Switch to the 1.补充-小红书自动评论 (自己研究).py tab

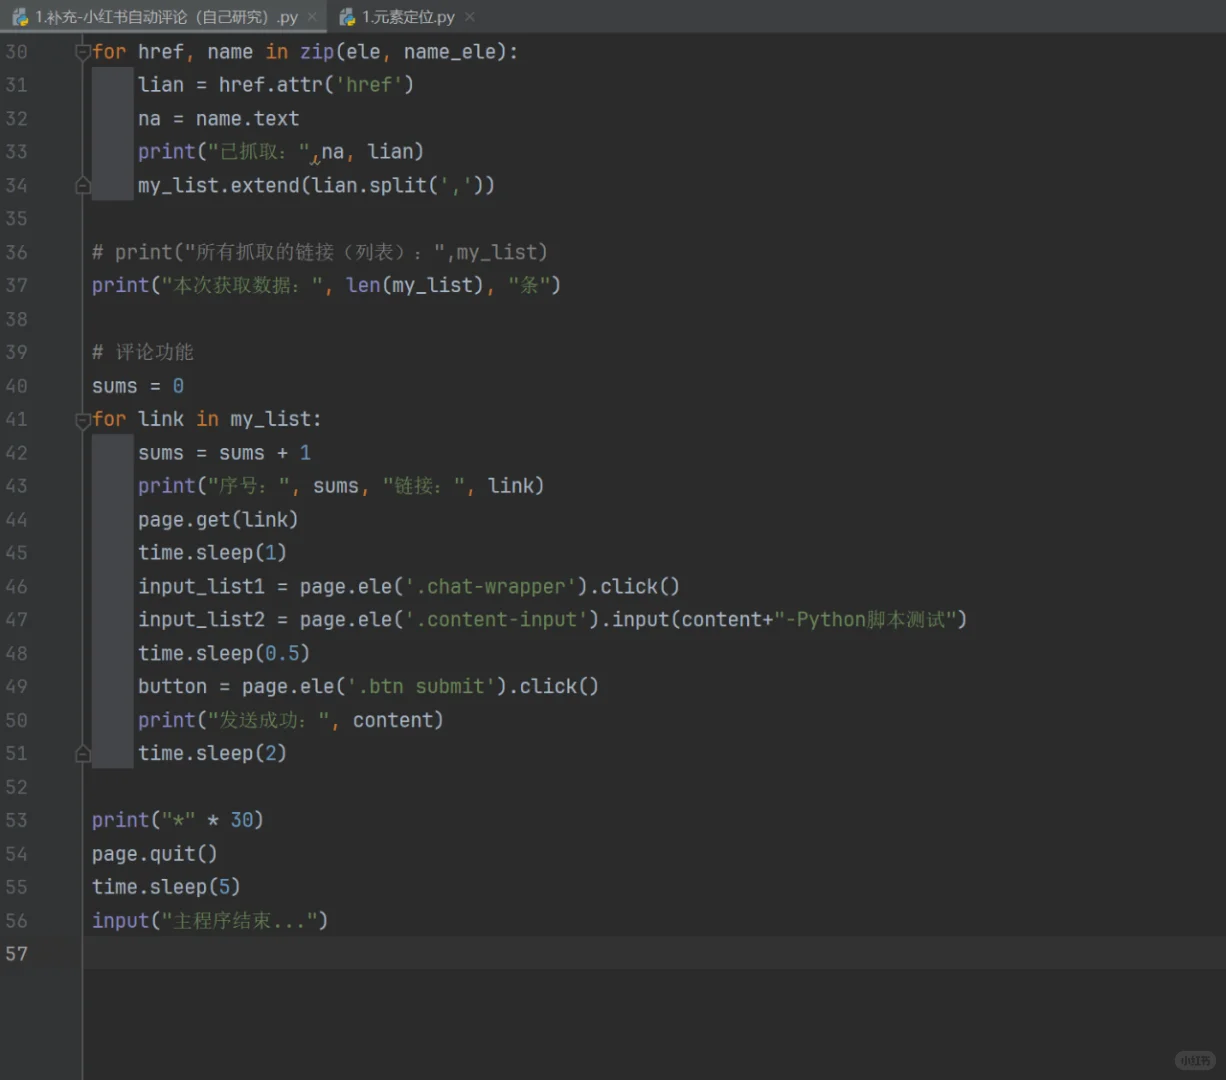click(166, 17)
